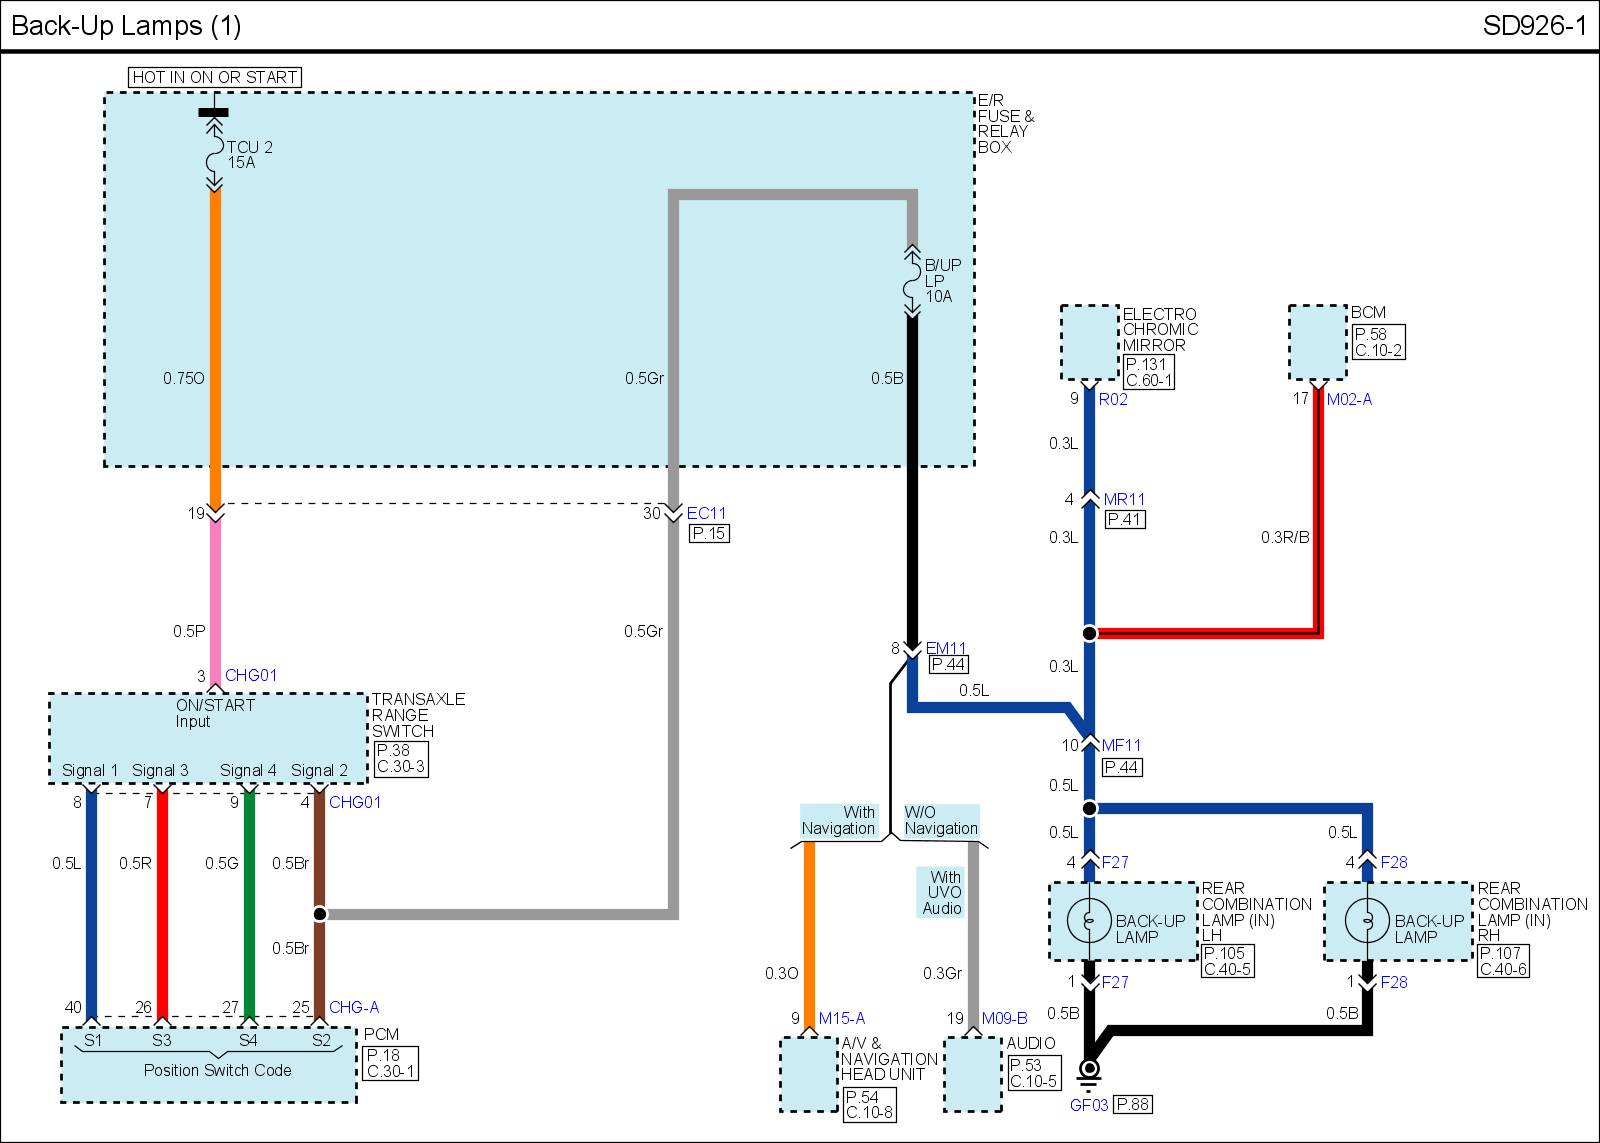Screen dimensions: 1600x1143
Task: Click the 'Signal 3' terminal label
Action: pos(160,770)
